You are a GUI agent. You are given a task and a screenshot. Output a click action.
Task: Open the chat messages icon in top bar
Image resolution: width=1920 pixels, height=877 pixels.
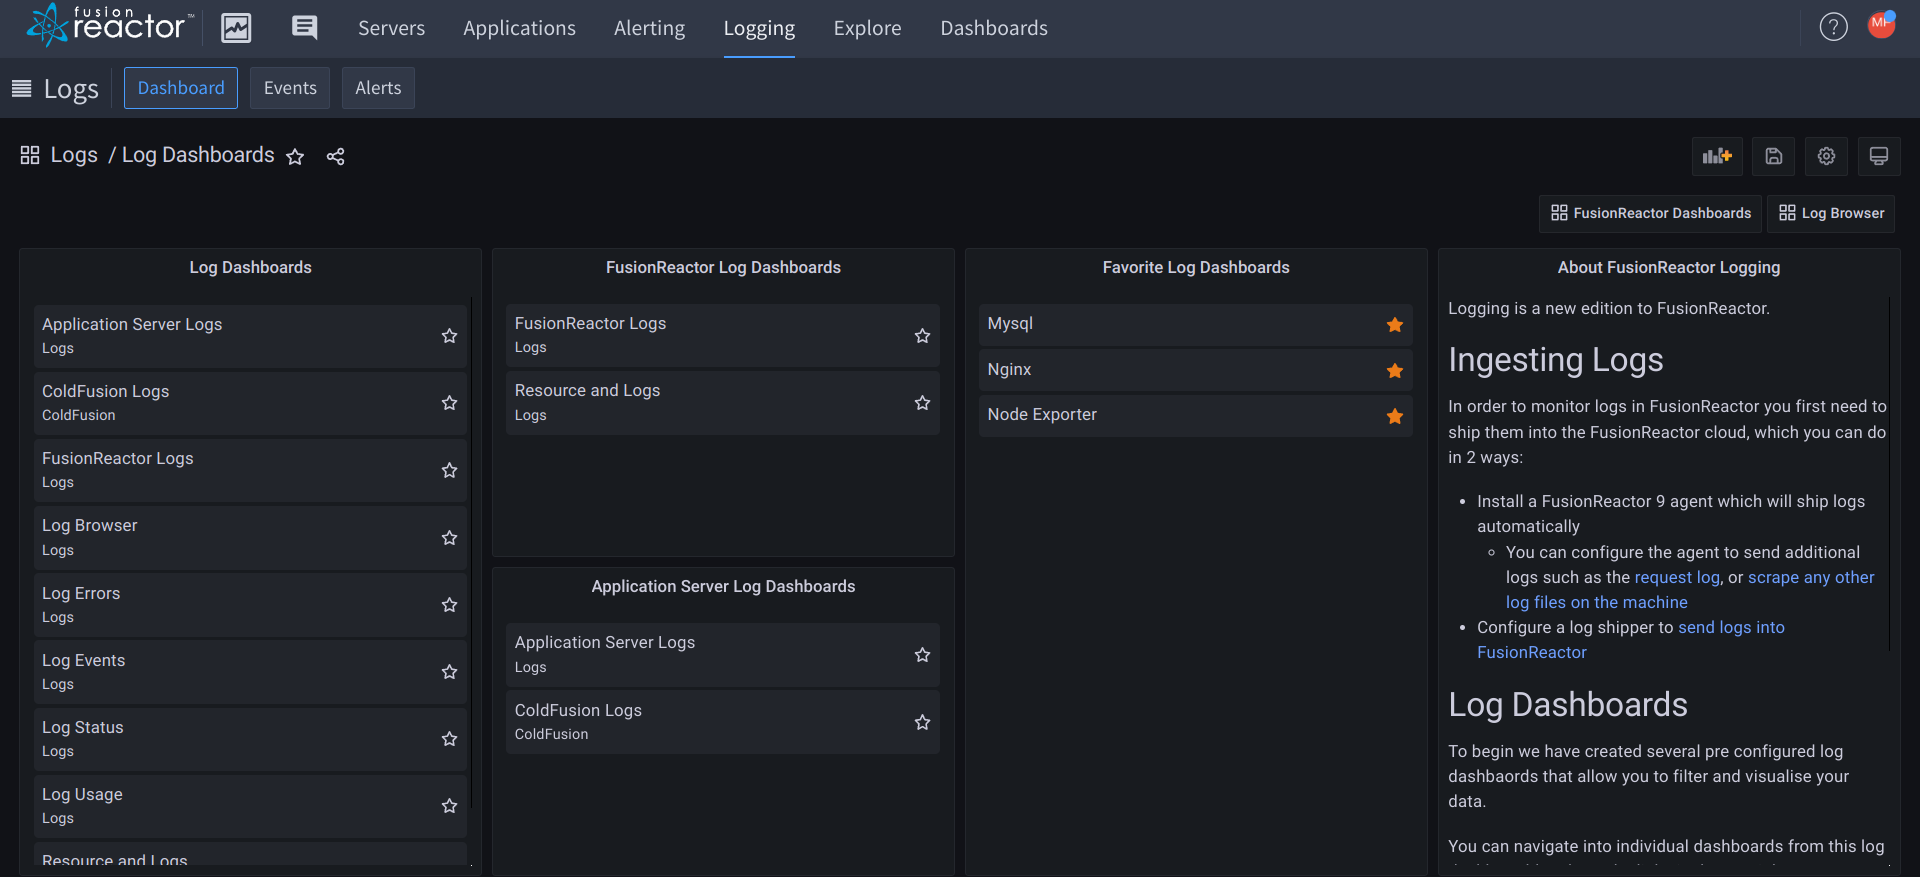[304, 28]
